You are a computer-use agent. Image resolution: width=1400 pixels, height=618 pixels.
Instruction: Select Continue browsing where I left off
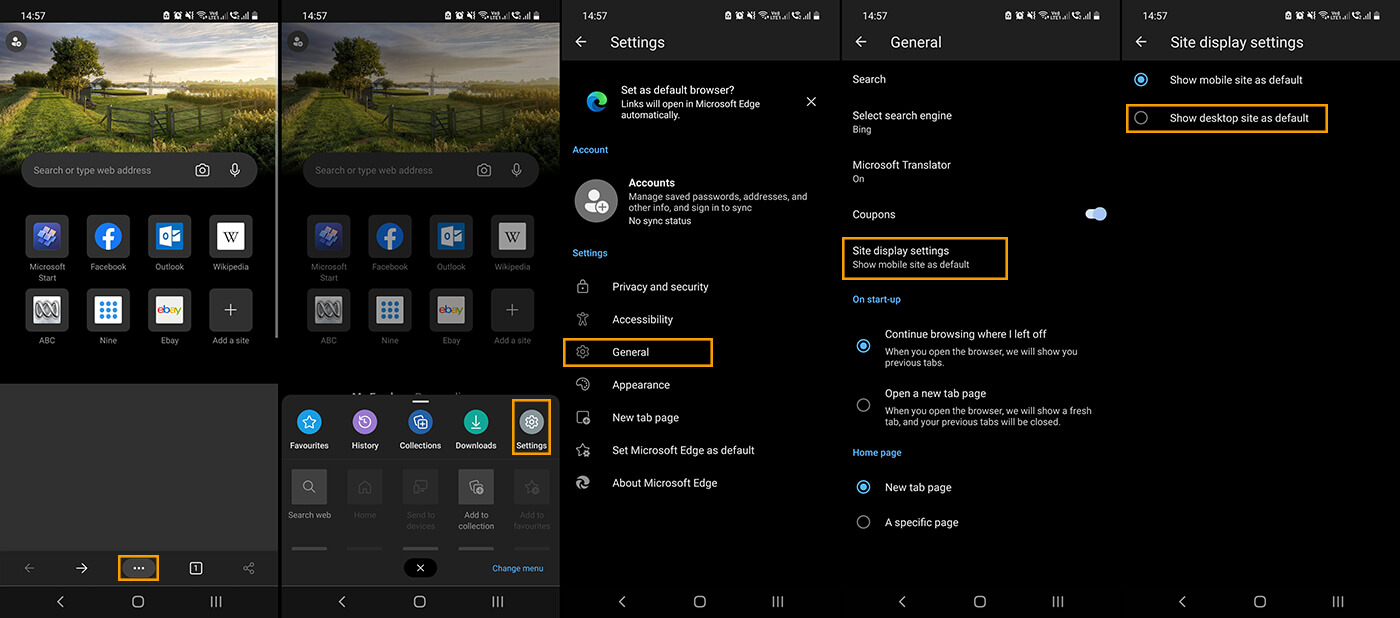863,346
